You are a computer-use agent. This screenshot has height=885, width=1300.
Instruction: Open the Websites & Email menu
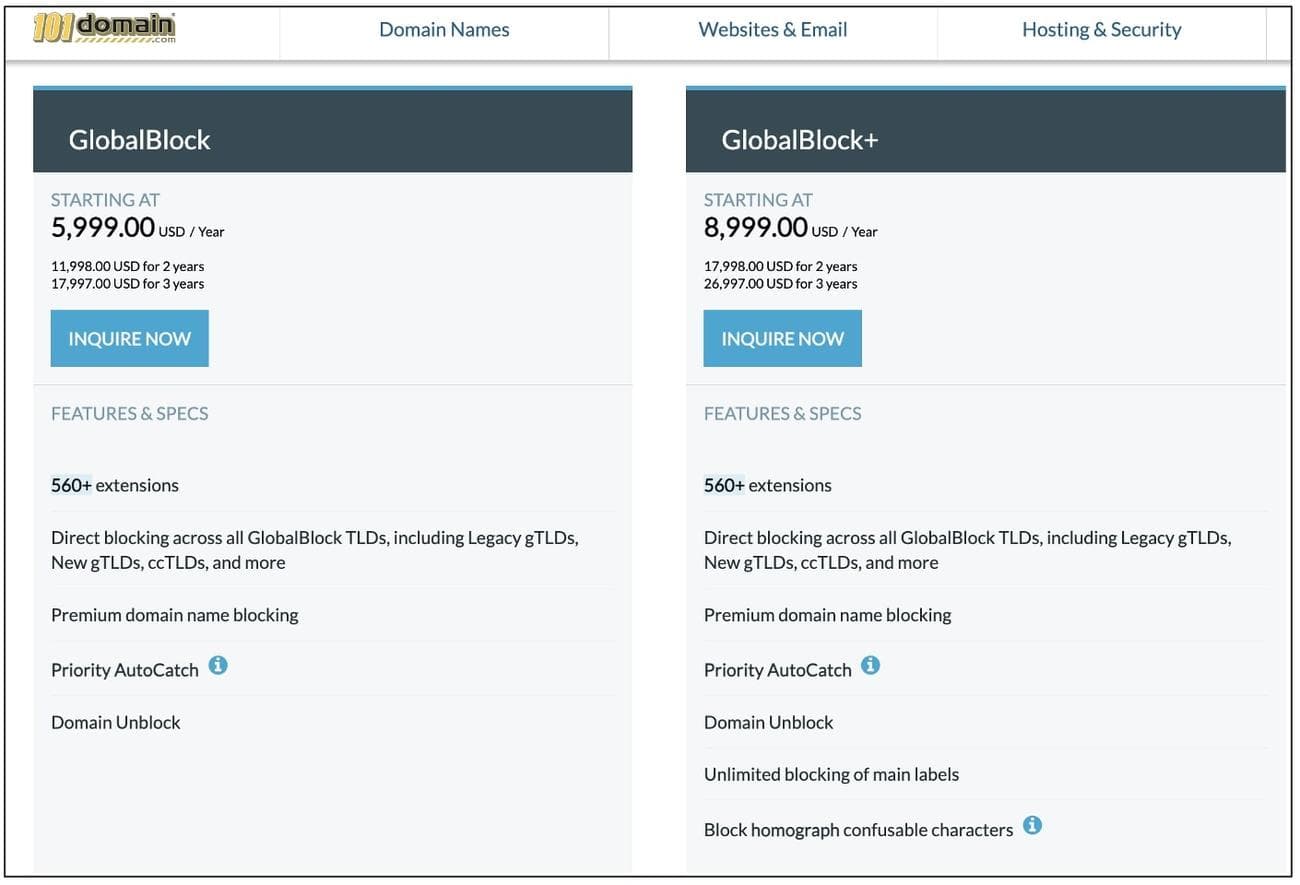click(772, 30)
